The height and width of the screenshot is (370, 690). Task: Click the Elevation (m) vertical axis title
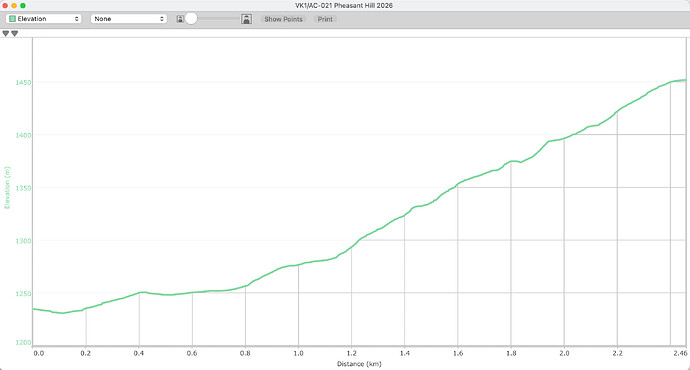[7, 188]
